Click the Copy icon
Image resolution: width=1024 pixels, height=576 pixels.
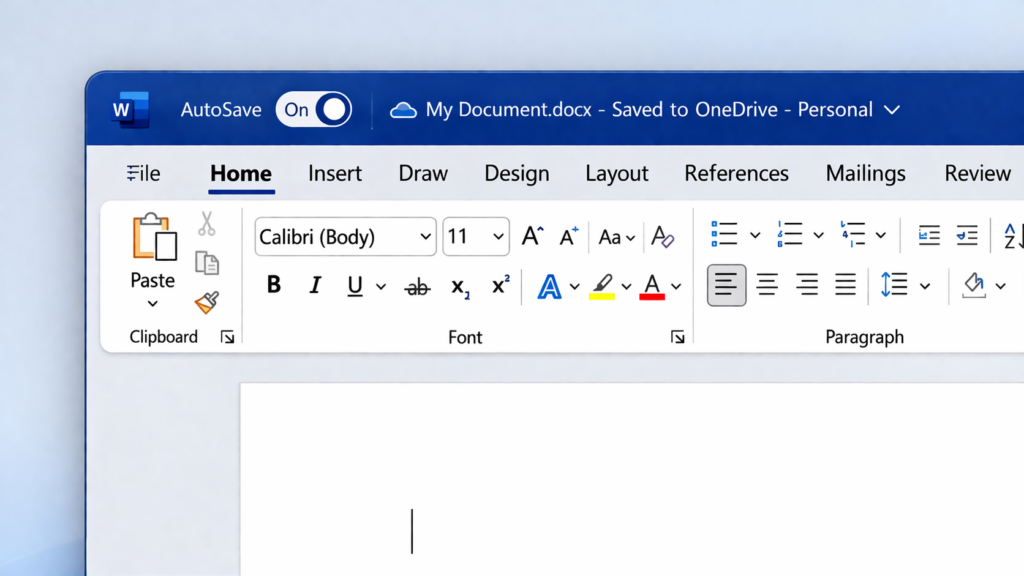[207, 263]
